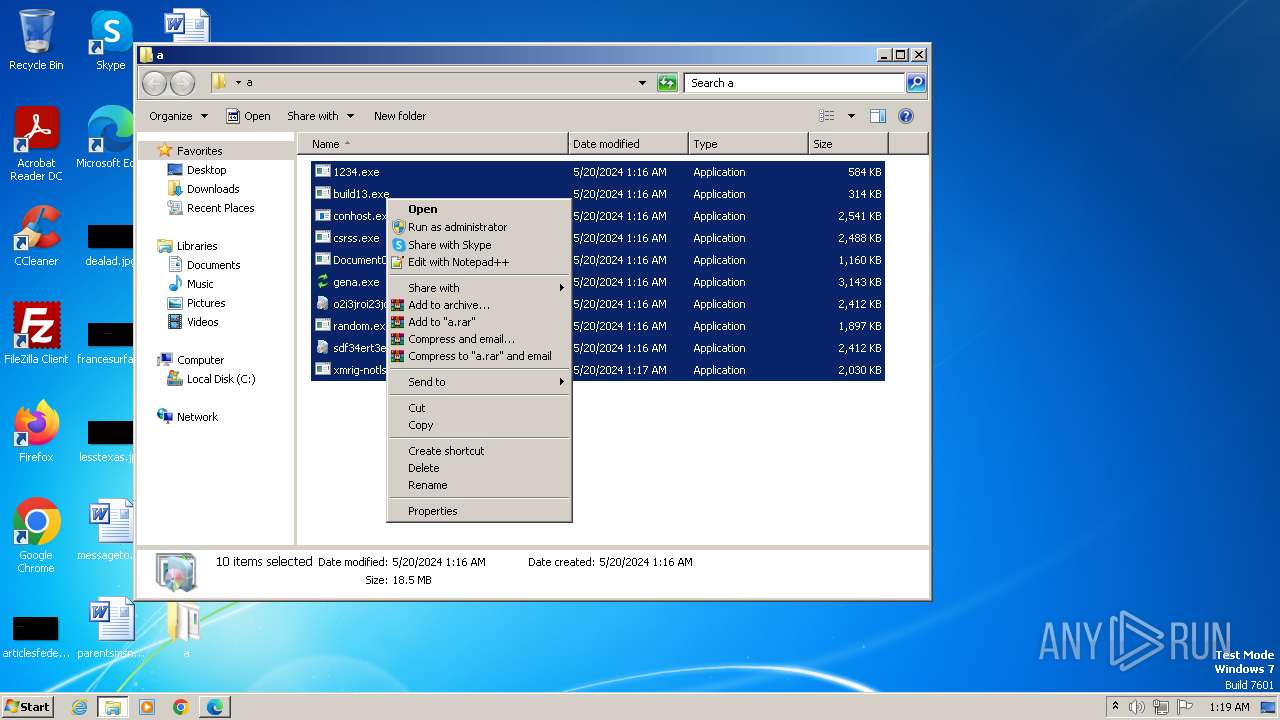The height and width of the screenshot is (720, 1280).
Task: Open the views options dropdown arrow
Action: click(851, 116)
